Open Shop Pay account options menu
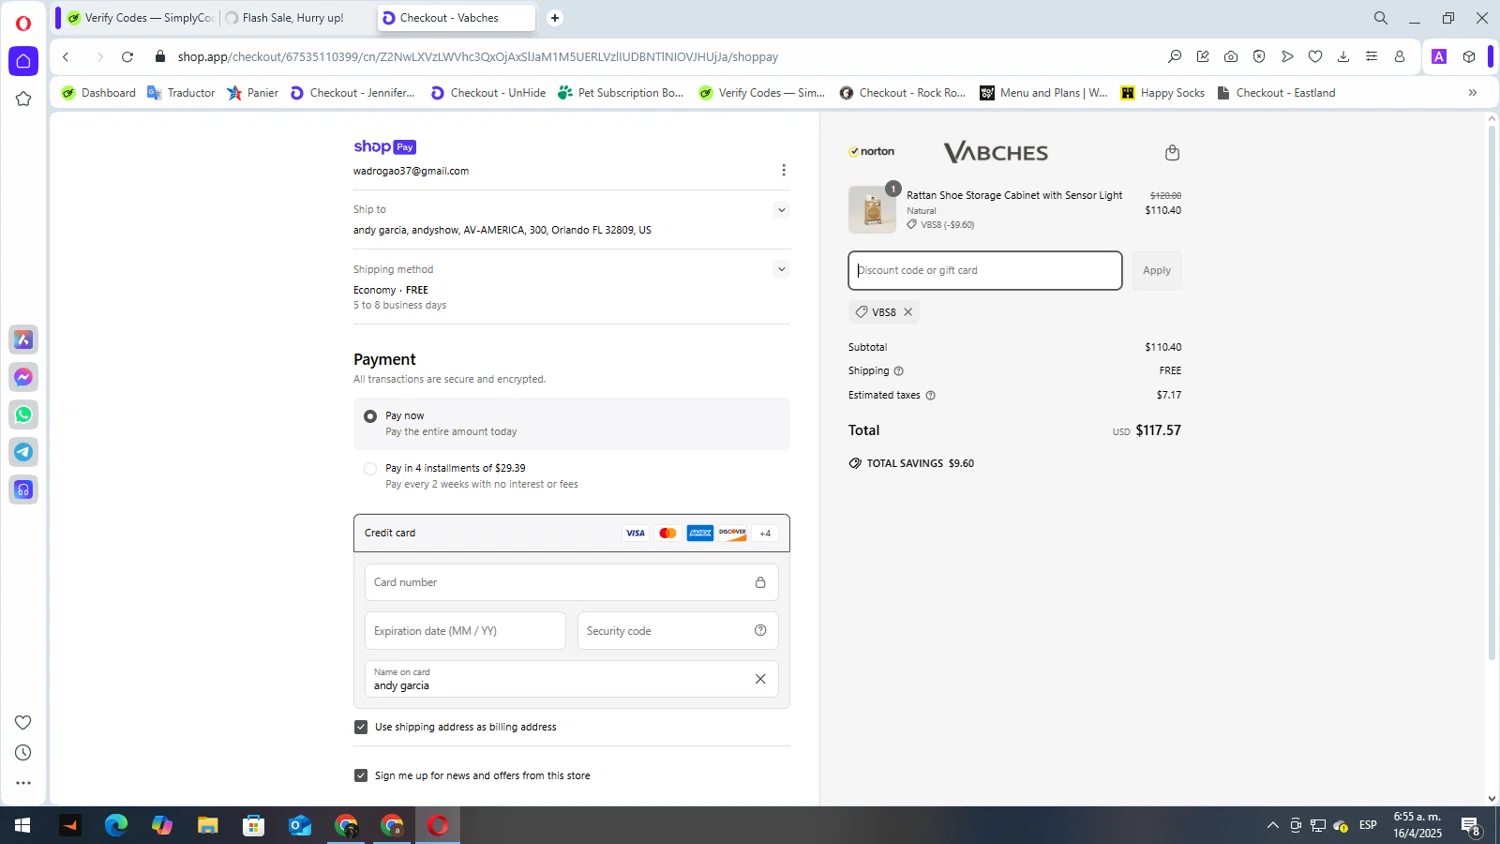Image resolution: width=1500 pixels, height=844 pixels. [x=783, y=170]
